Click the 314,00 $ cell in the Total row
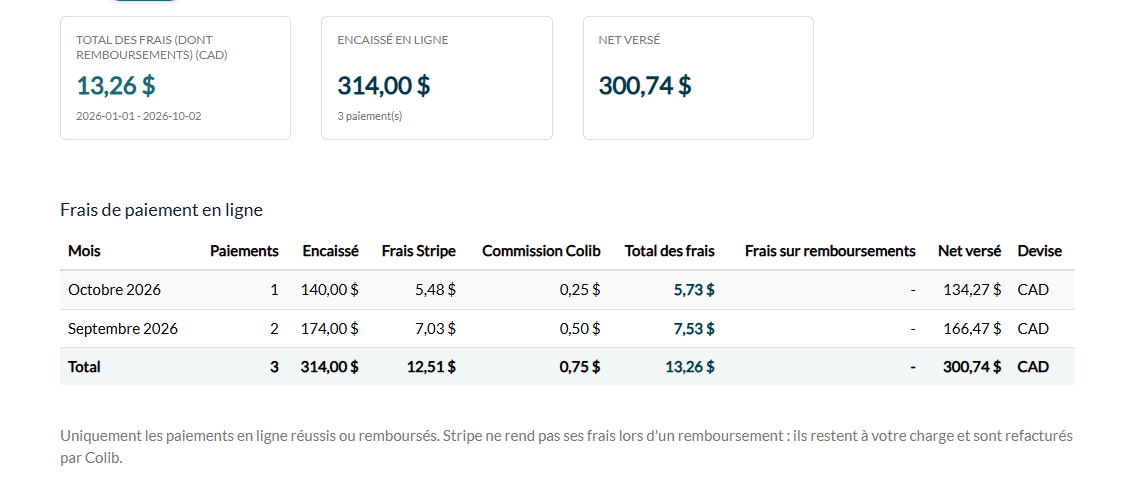This screenshot has height=484, width=1135. coord(330,367)
